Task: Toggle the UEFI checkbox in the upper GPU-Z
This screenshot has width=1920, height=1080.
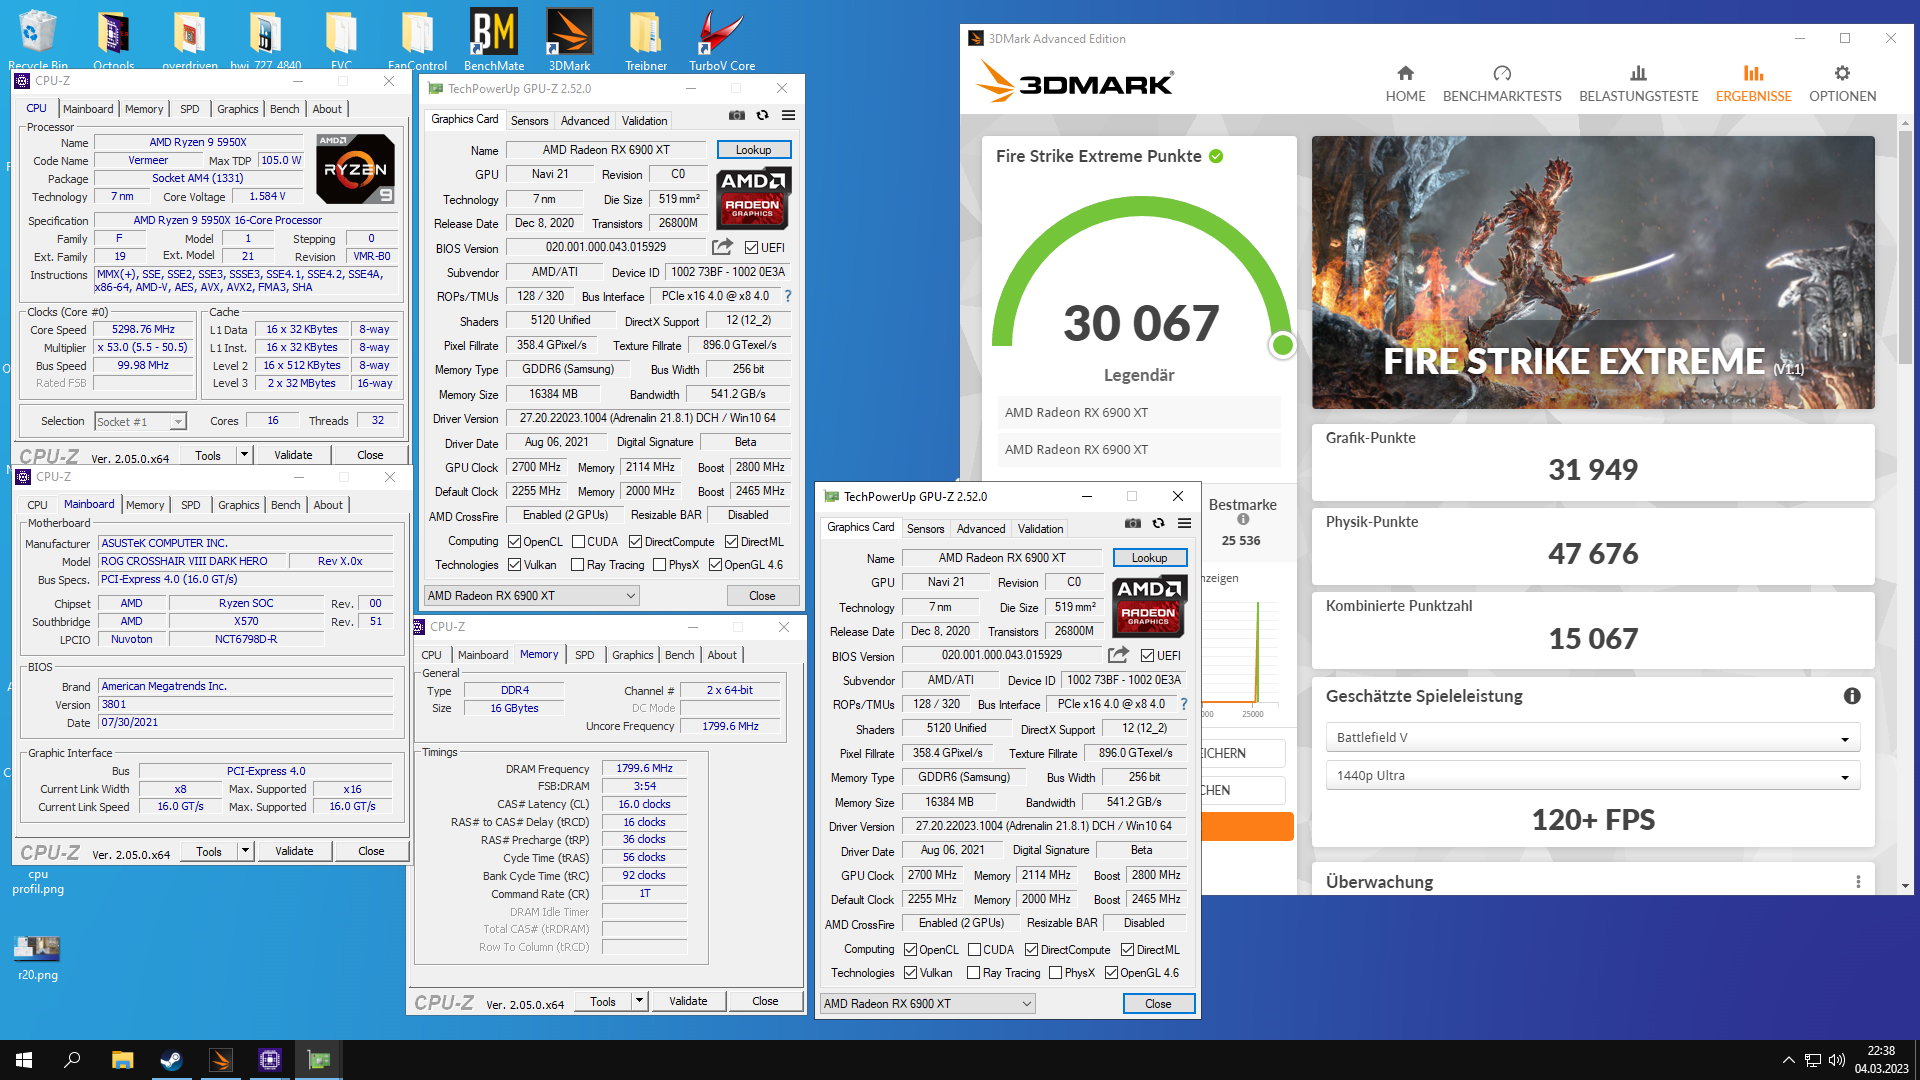Action: tap(752, 248)
